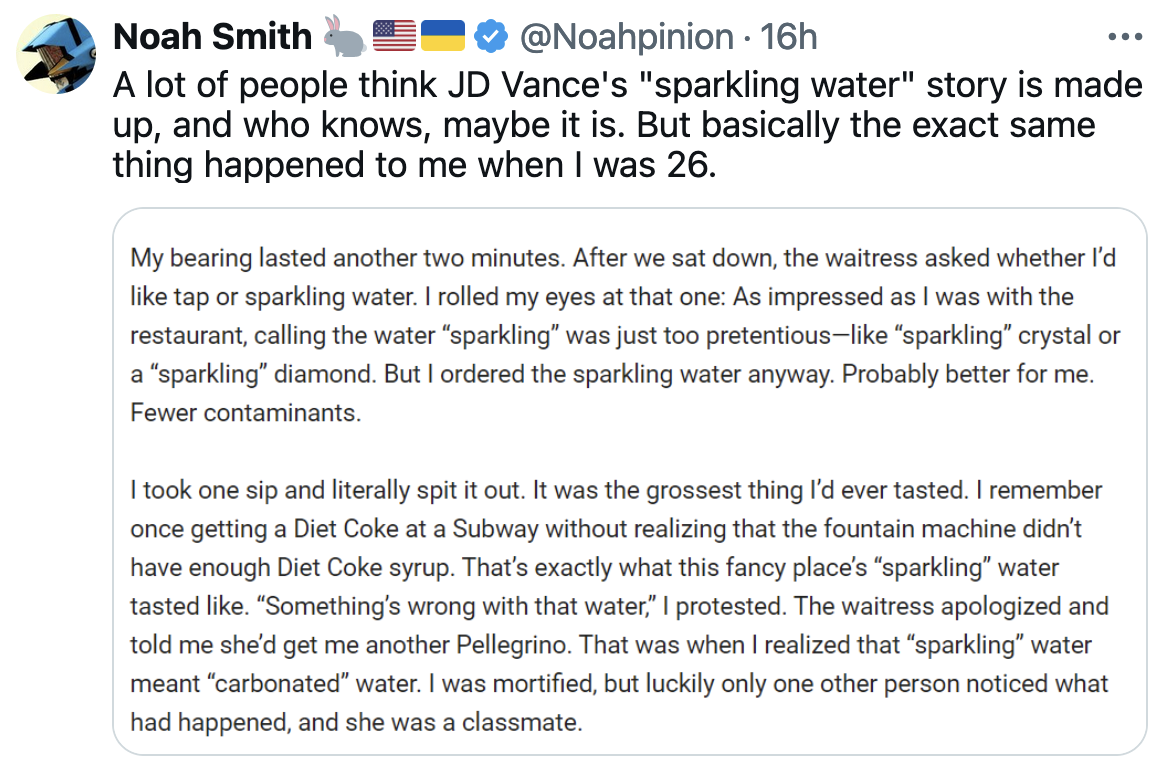Click the rabbit emoji beside the name
The width and height of the screenshot is (1174, 772).
pyautogui.click(x=344, y=36)
